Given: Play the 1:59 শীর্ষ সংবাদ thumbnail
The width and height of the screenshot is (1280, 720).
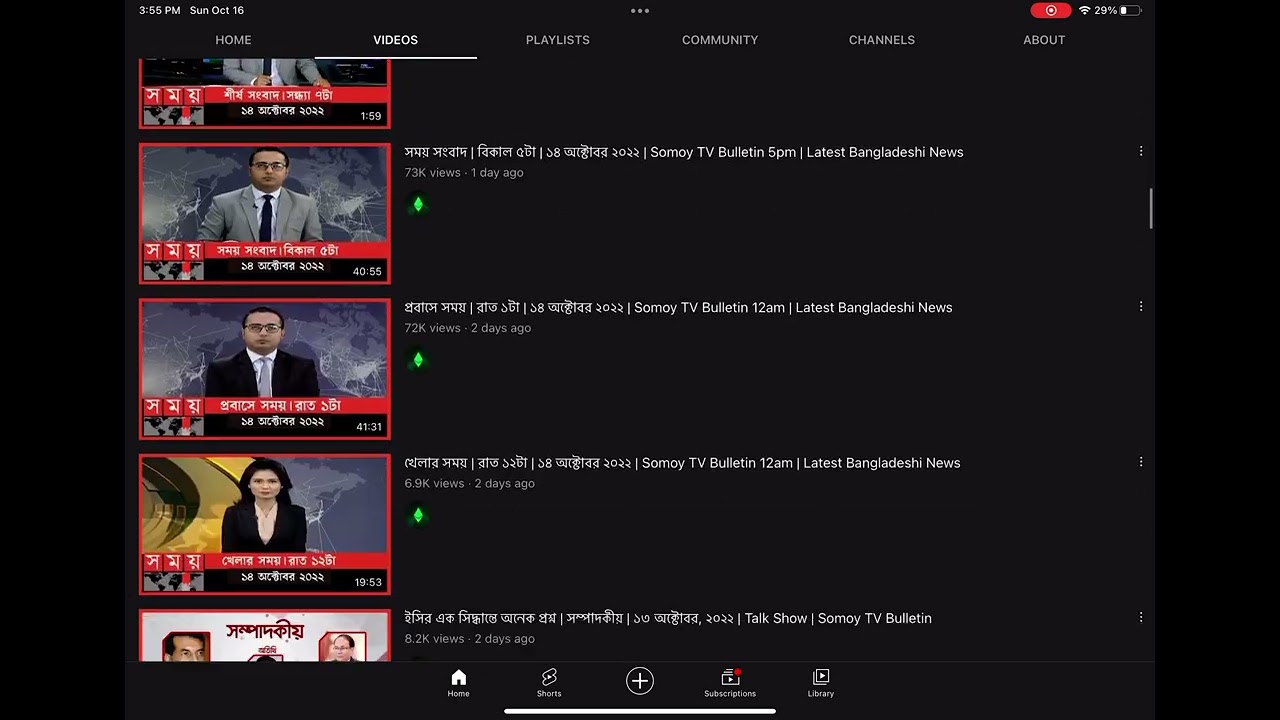Looking at the screenshot, I should click(x=265, y=93).
